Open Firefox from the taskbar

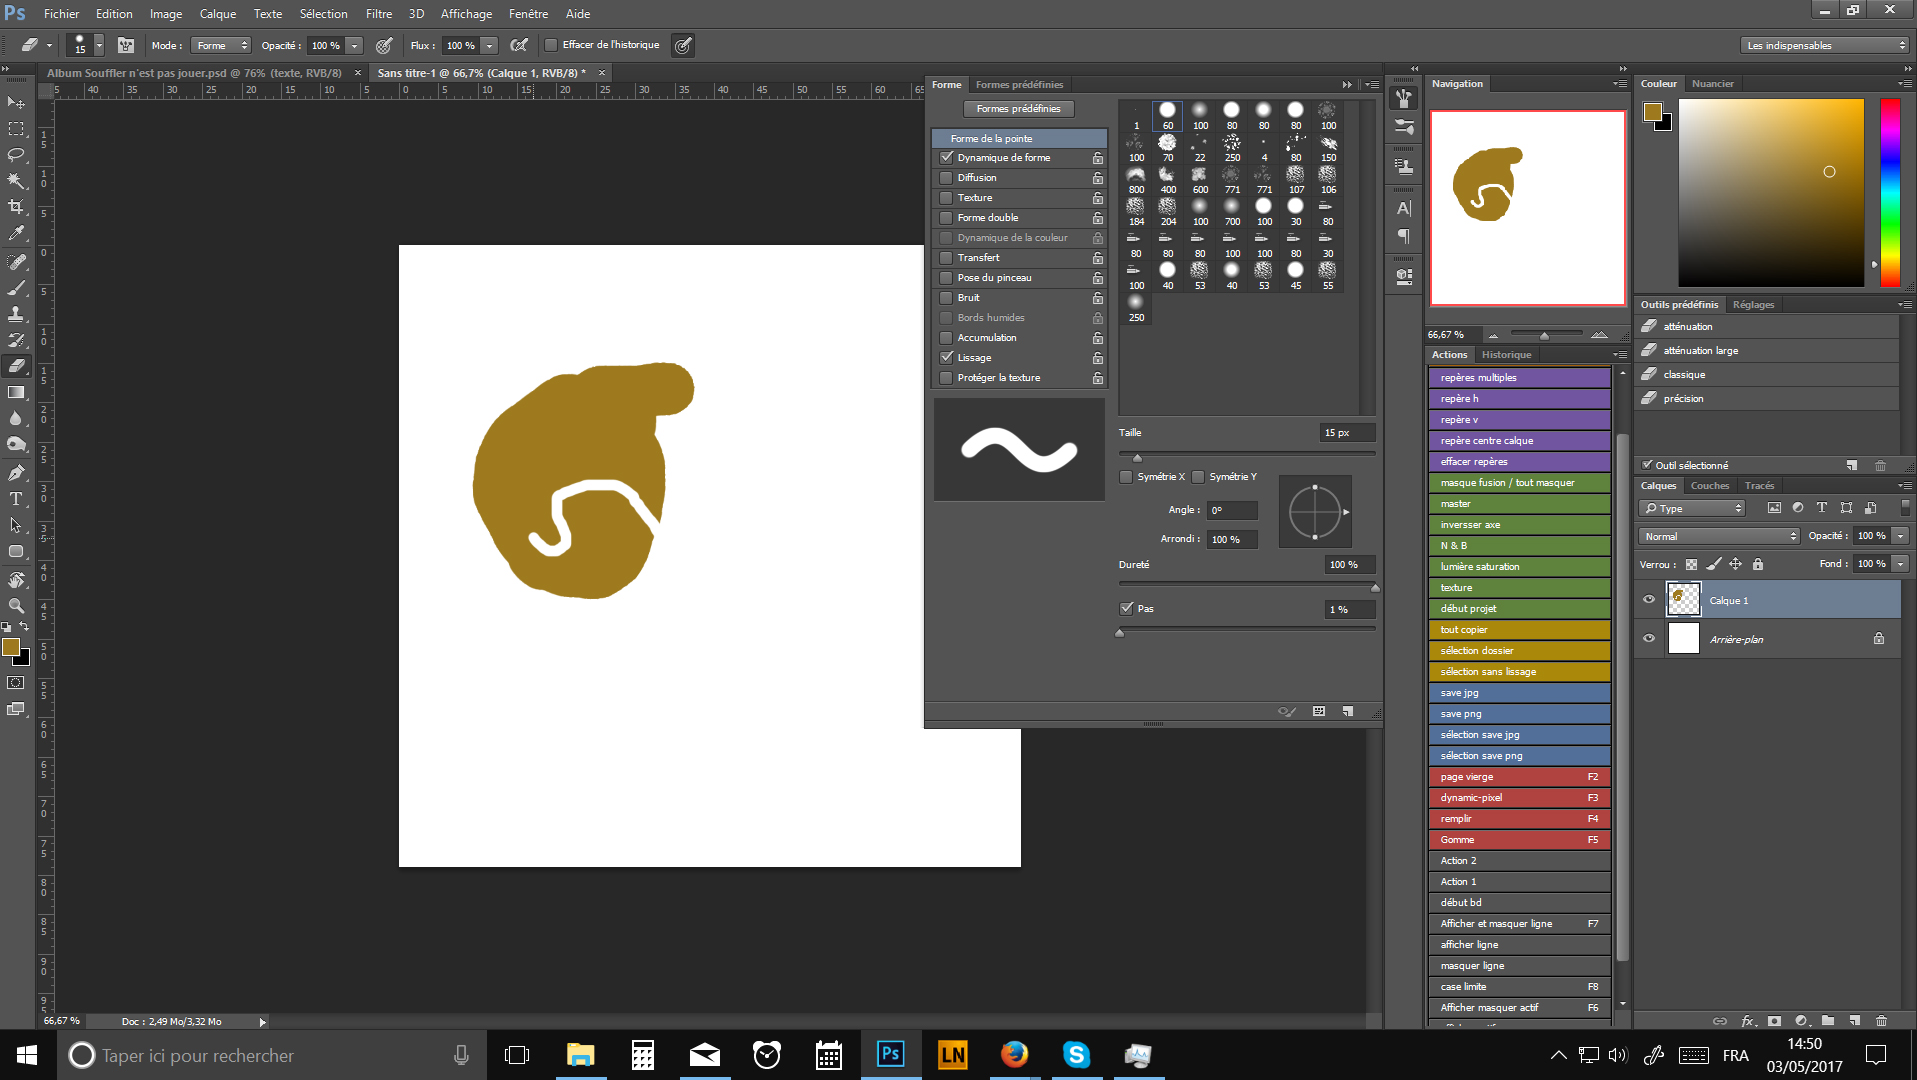1014,1055
